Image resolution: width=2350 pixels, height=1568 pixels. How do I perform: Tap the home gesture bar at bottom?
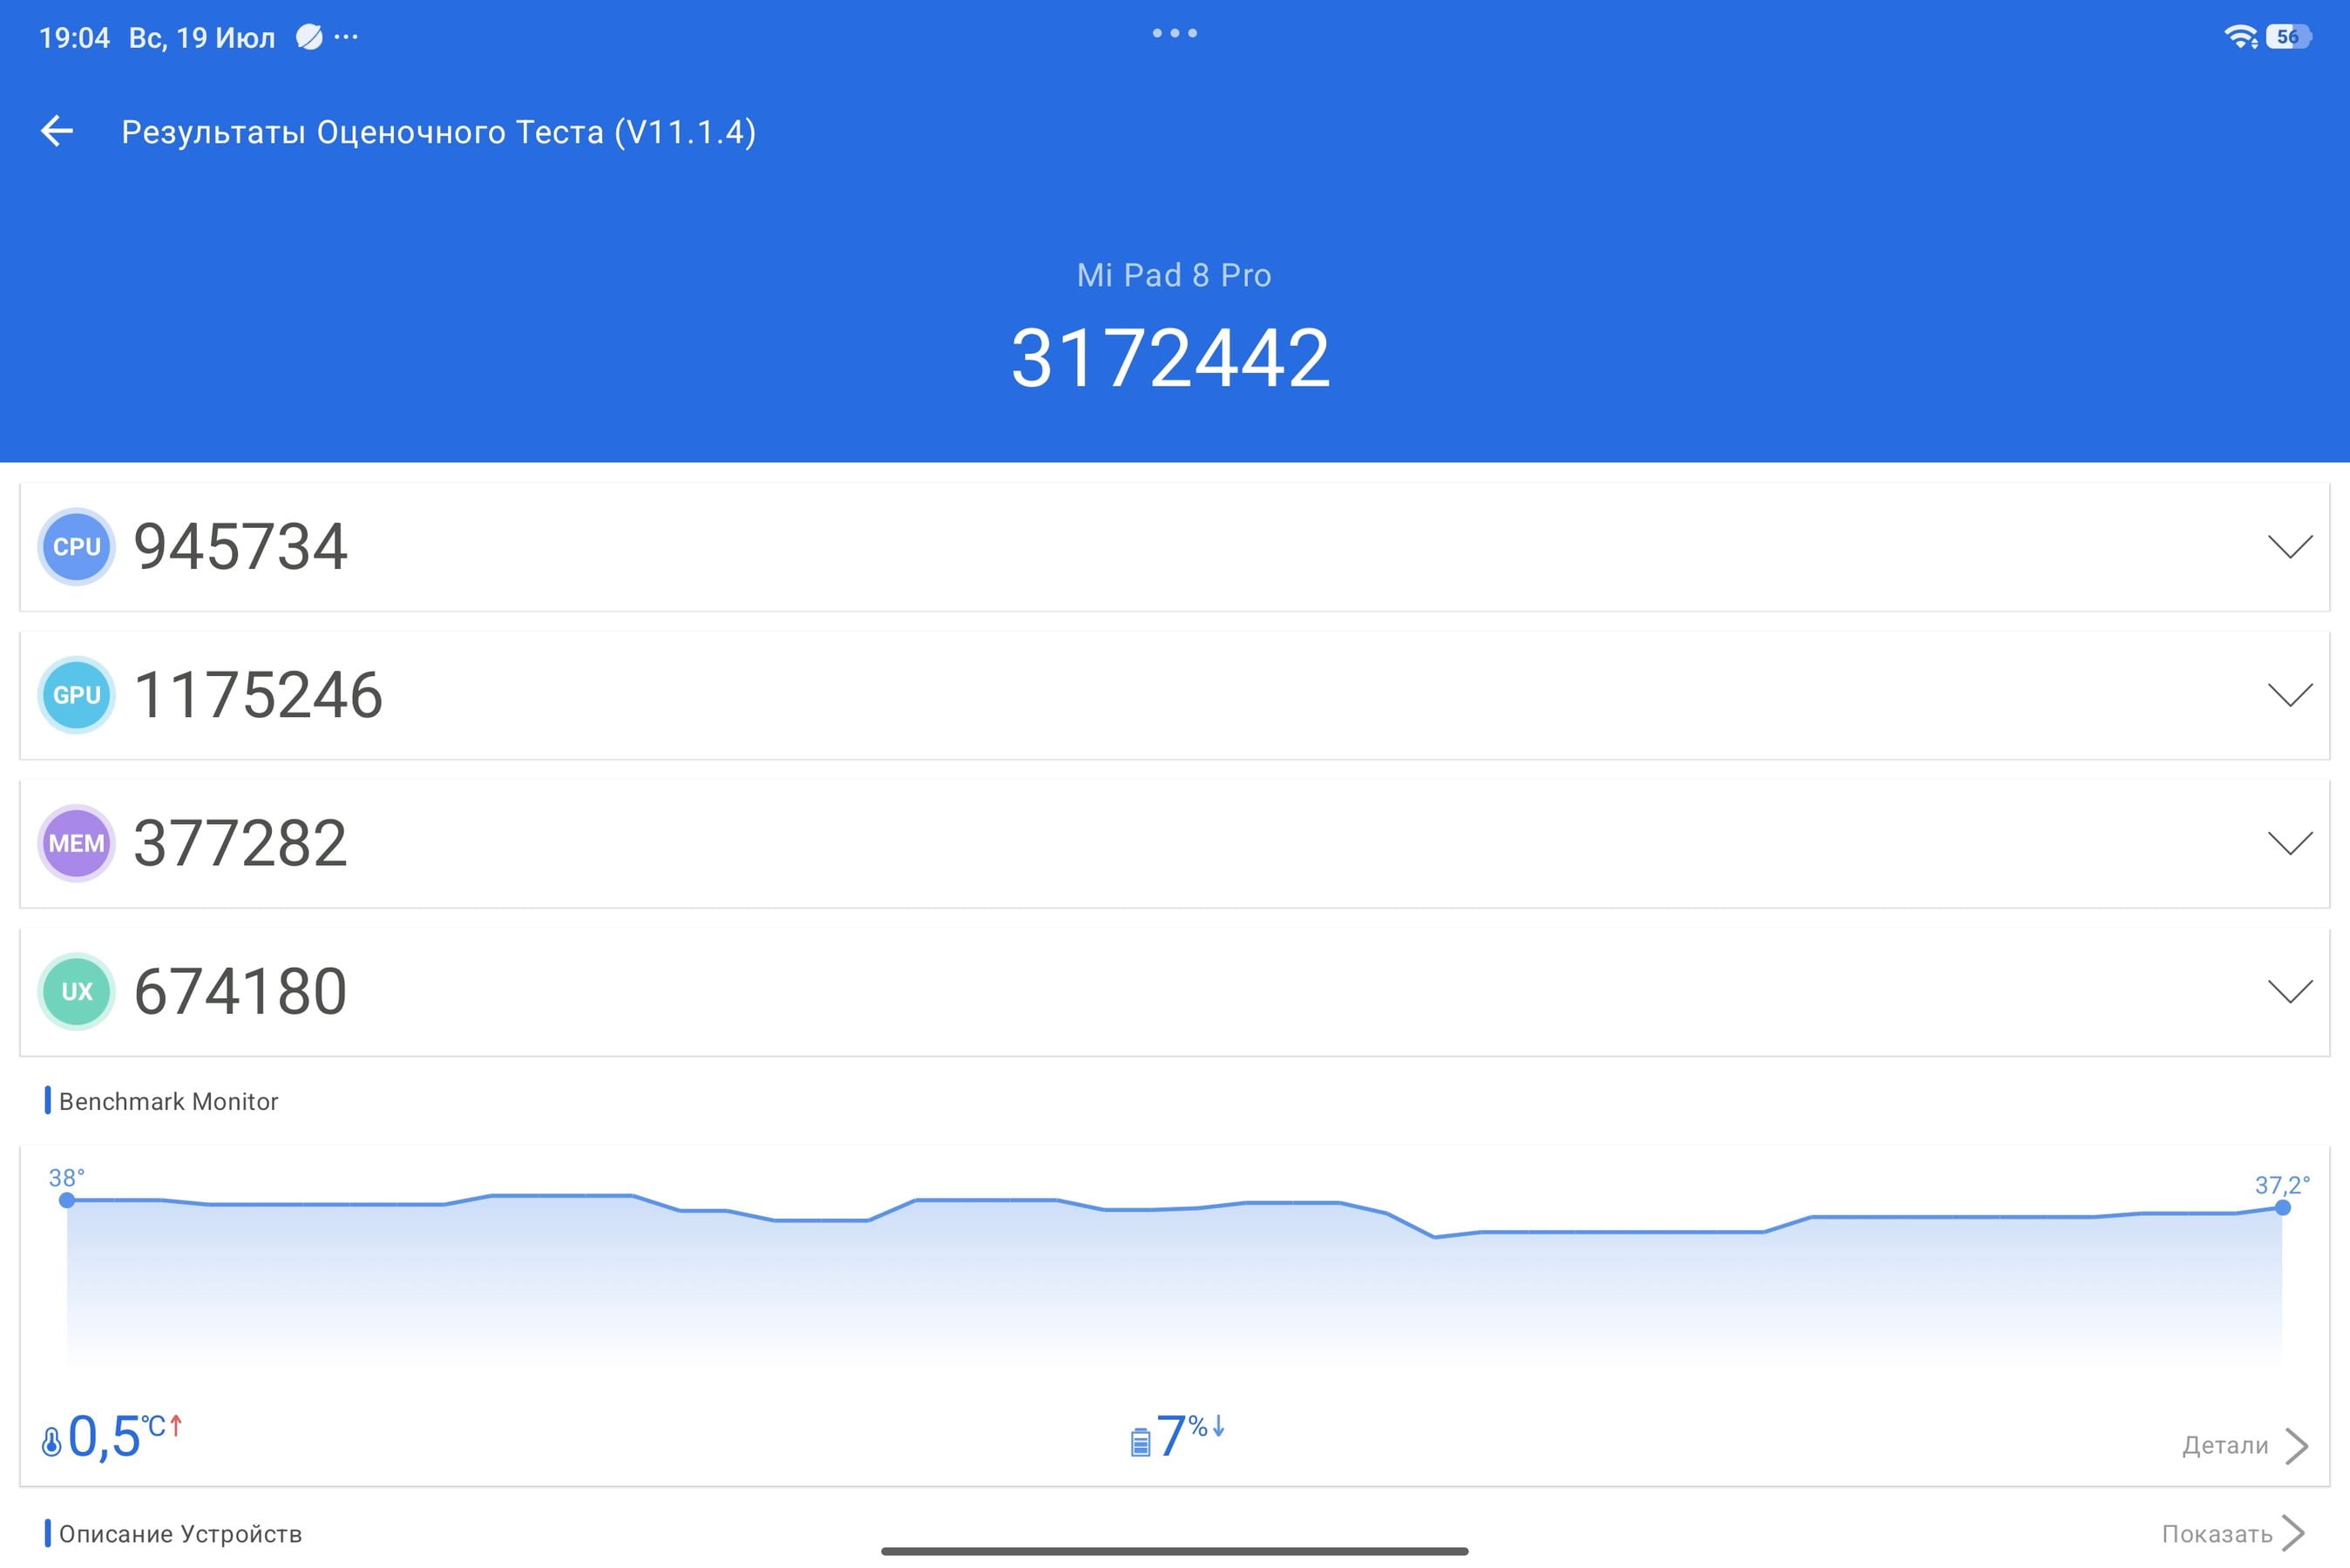pos(1174,1551)
